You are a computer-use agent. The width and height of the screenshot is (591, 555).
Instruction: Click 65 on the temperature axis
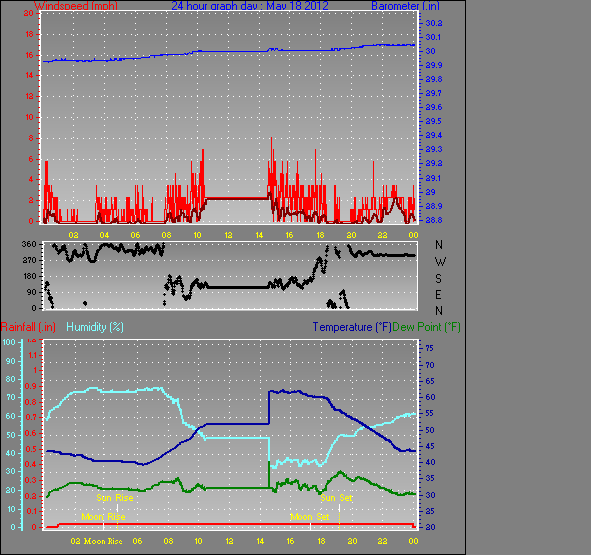[x=430, y=381]
